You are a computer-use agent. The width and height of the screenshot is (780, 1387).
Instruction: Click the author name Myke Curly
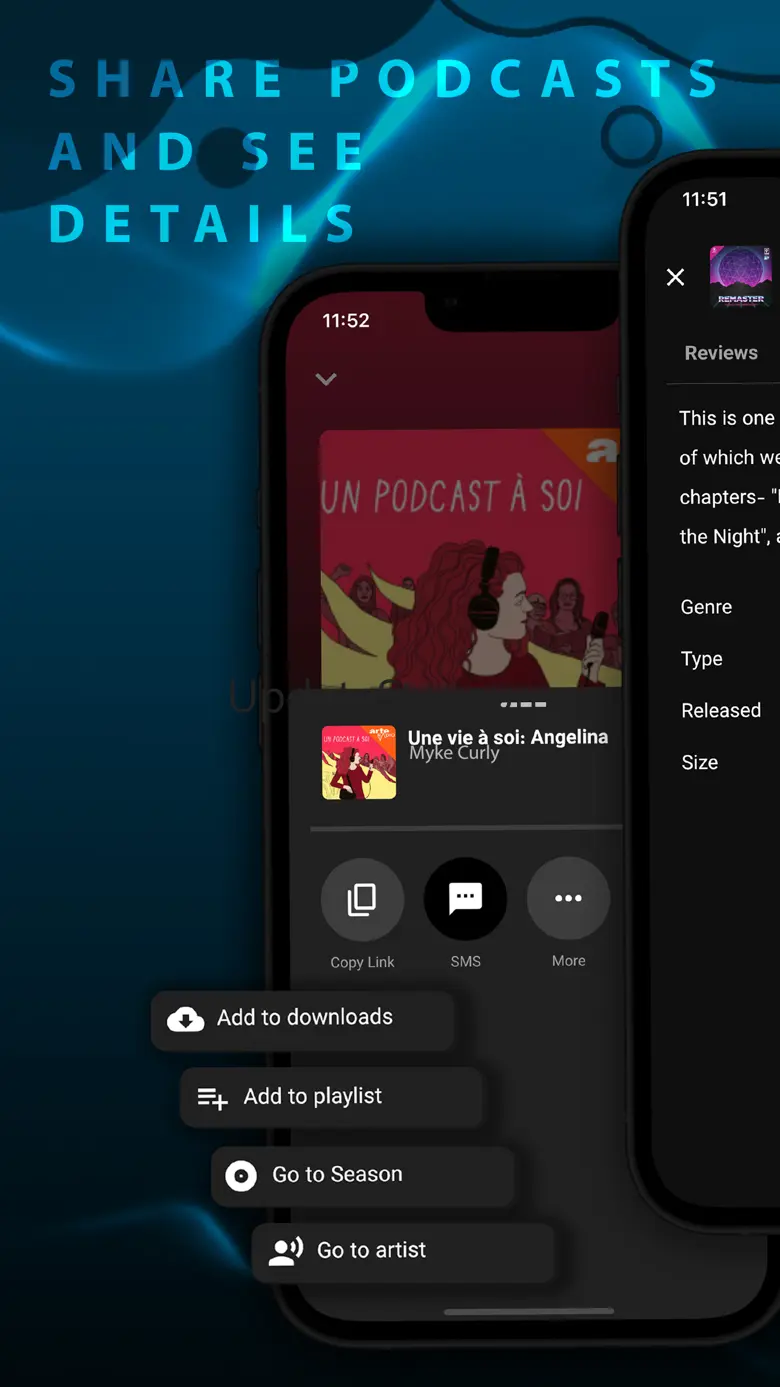[x=454, y=753]
